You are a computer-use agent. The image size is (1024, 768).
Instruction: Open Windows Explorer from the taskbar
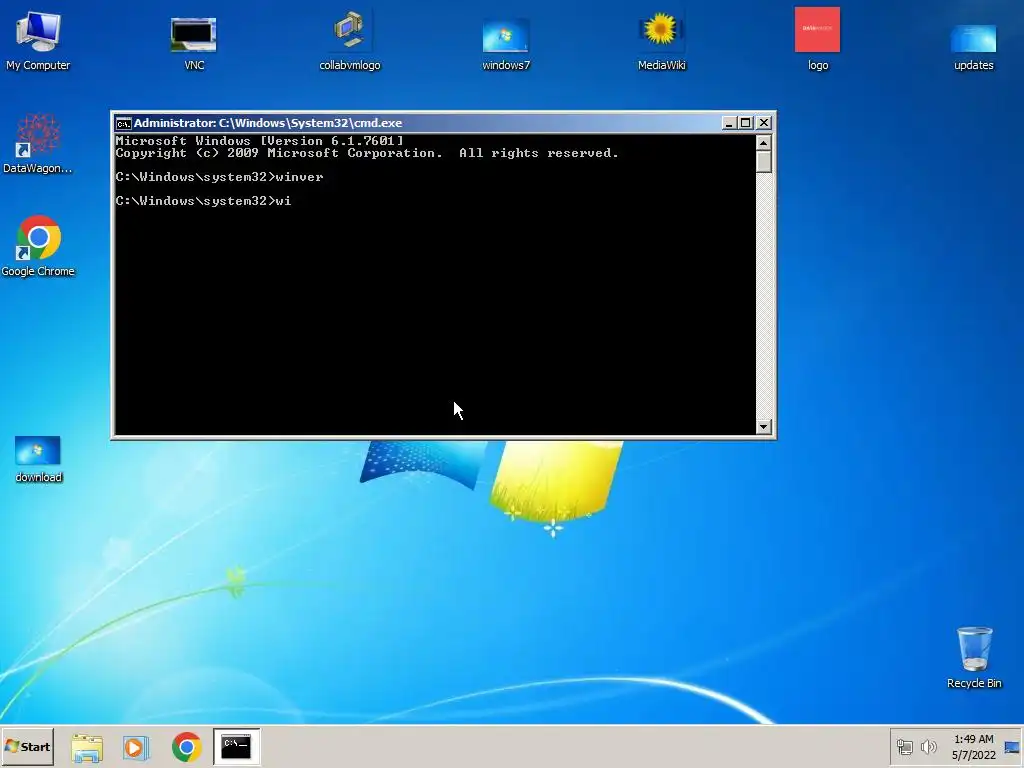87,747
